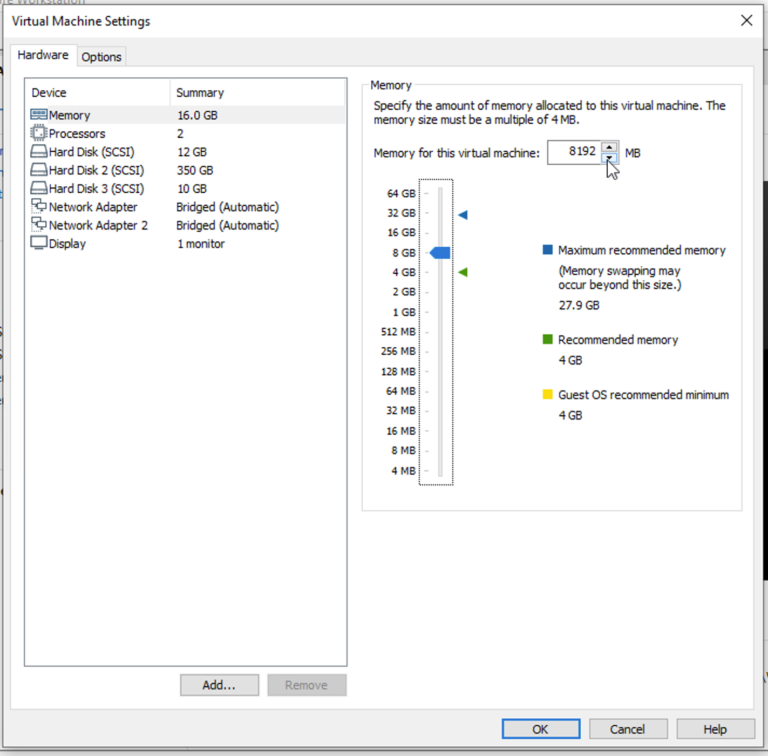Select the Display monitor icon
The image size is (768, 756).
(39, 243)
